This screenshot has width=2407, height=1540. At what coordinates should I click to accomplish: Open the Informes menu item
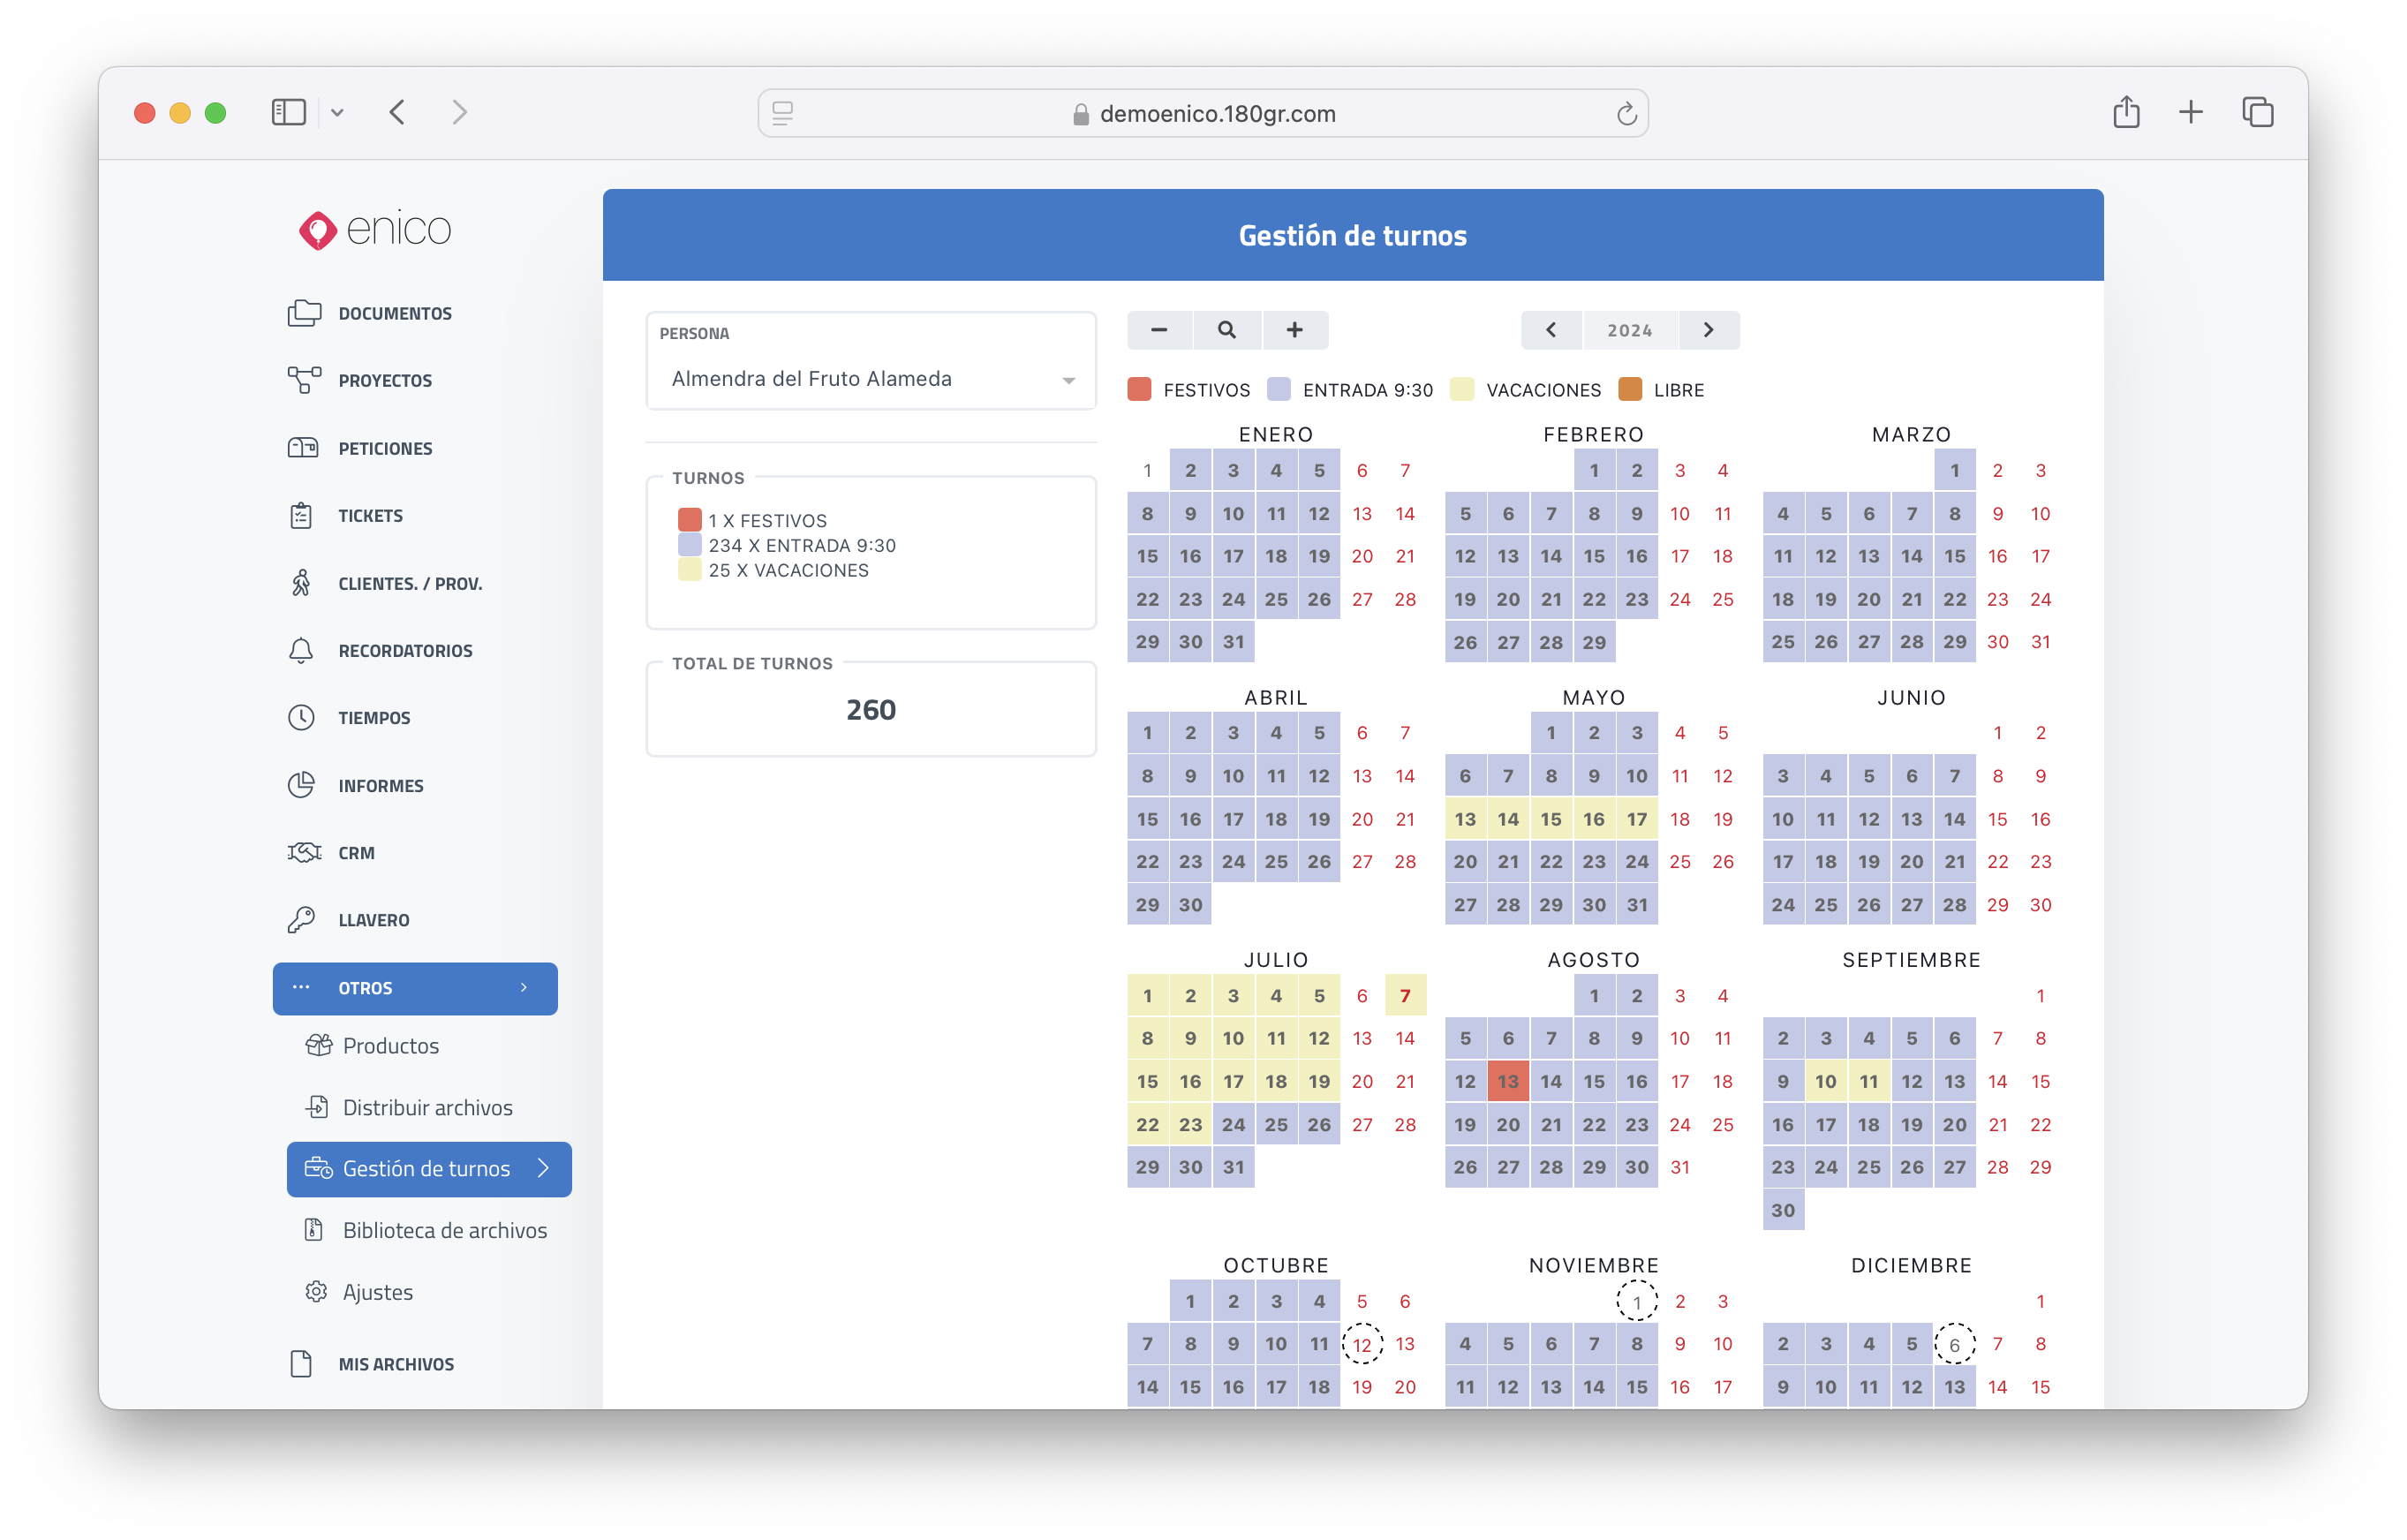tap(380, 786)
